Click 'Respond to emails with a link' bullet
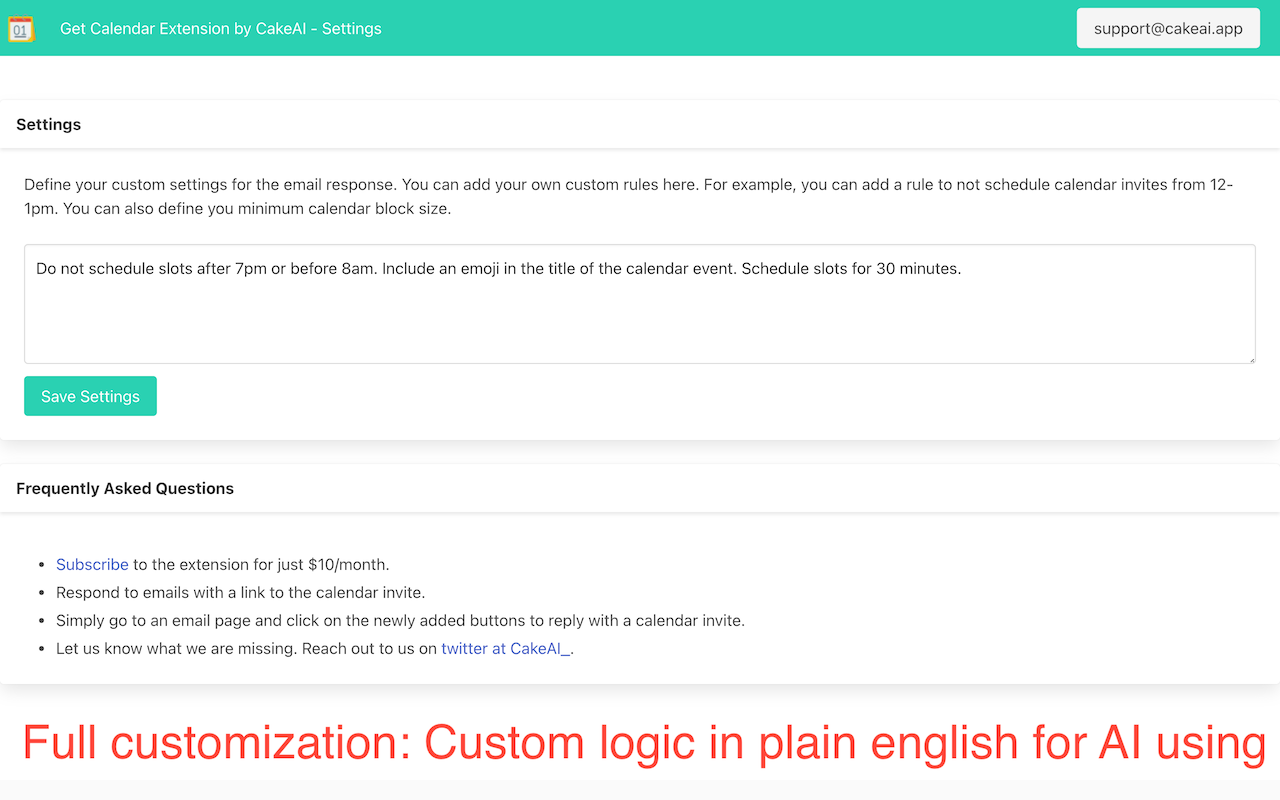Image resolution: width=1280 pixels, height=800 pixels. [x=240, y=592]
